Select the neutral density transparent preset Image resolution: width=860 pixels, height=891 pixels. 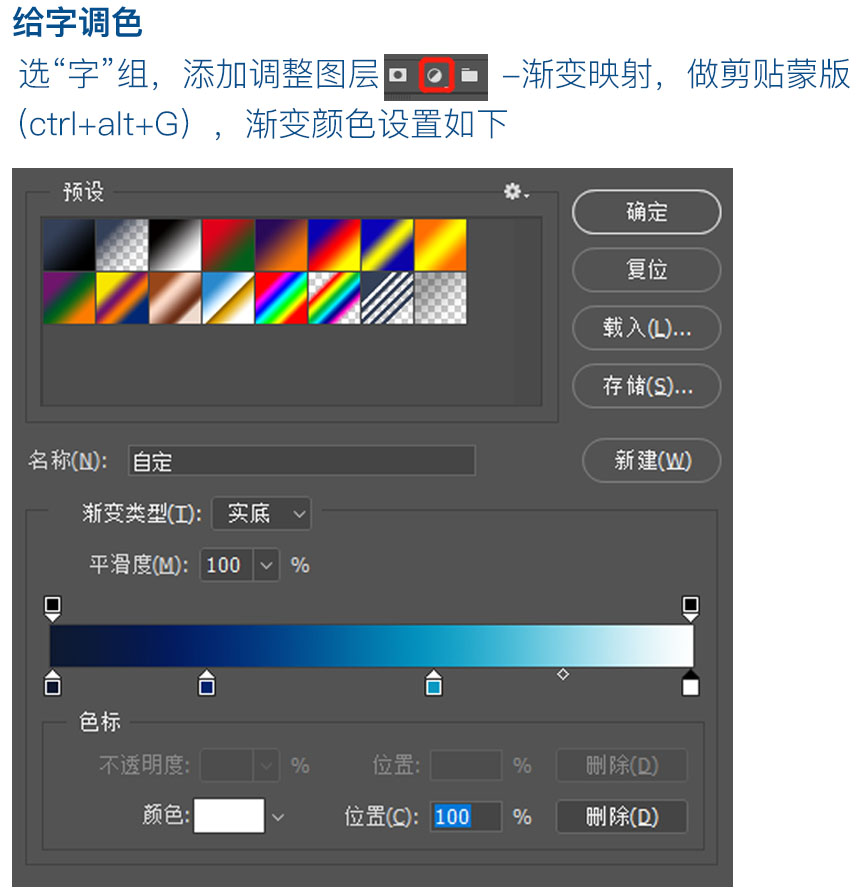tap(440, 298)
